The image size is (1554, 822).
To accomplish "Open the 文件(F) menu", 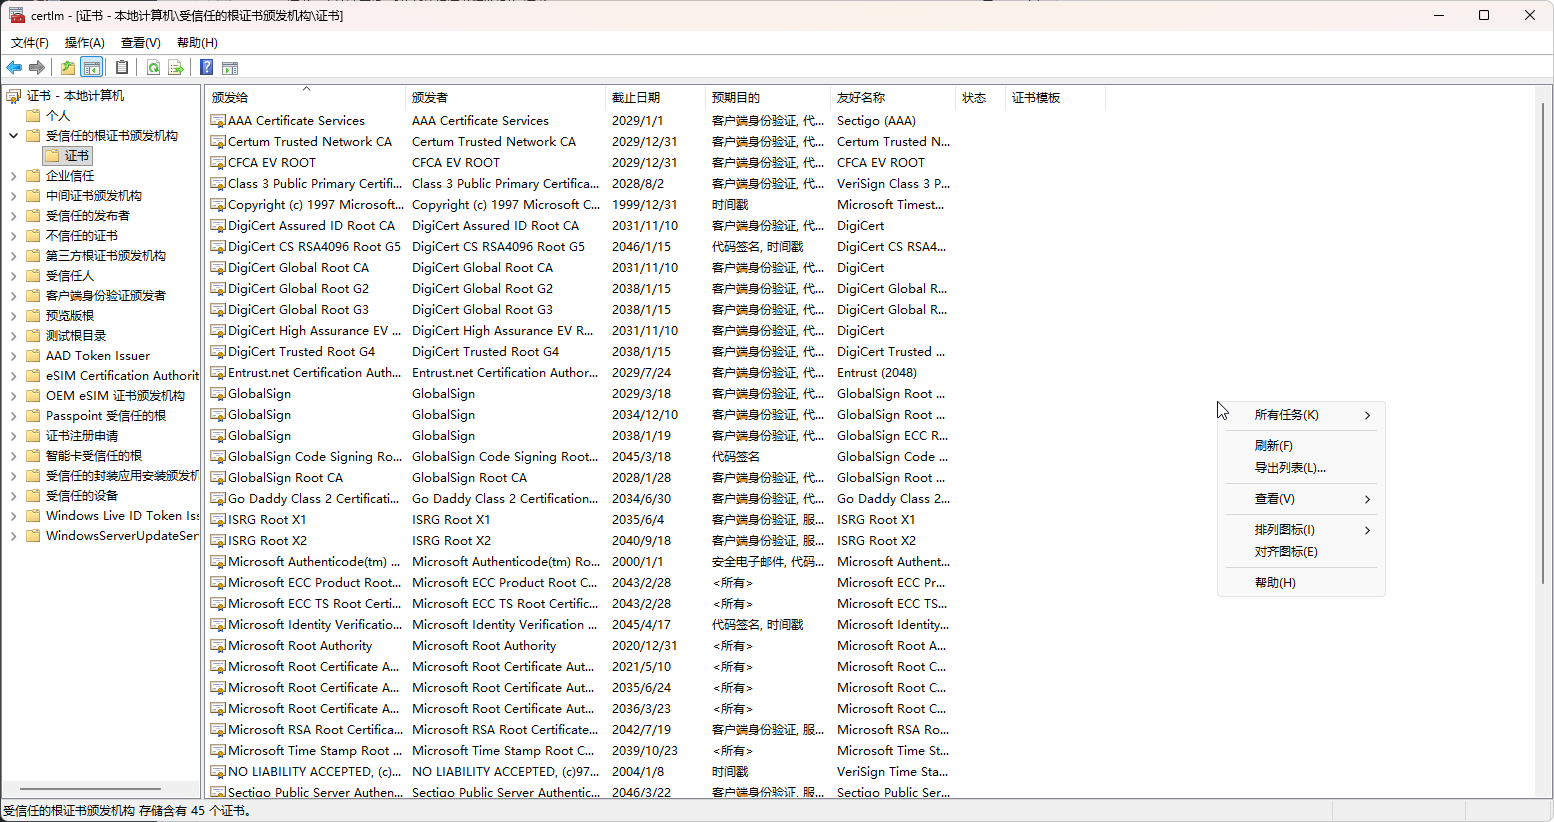I will coord(30,43).
